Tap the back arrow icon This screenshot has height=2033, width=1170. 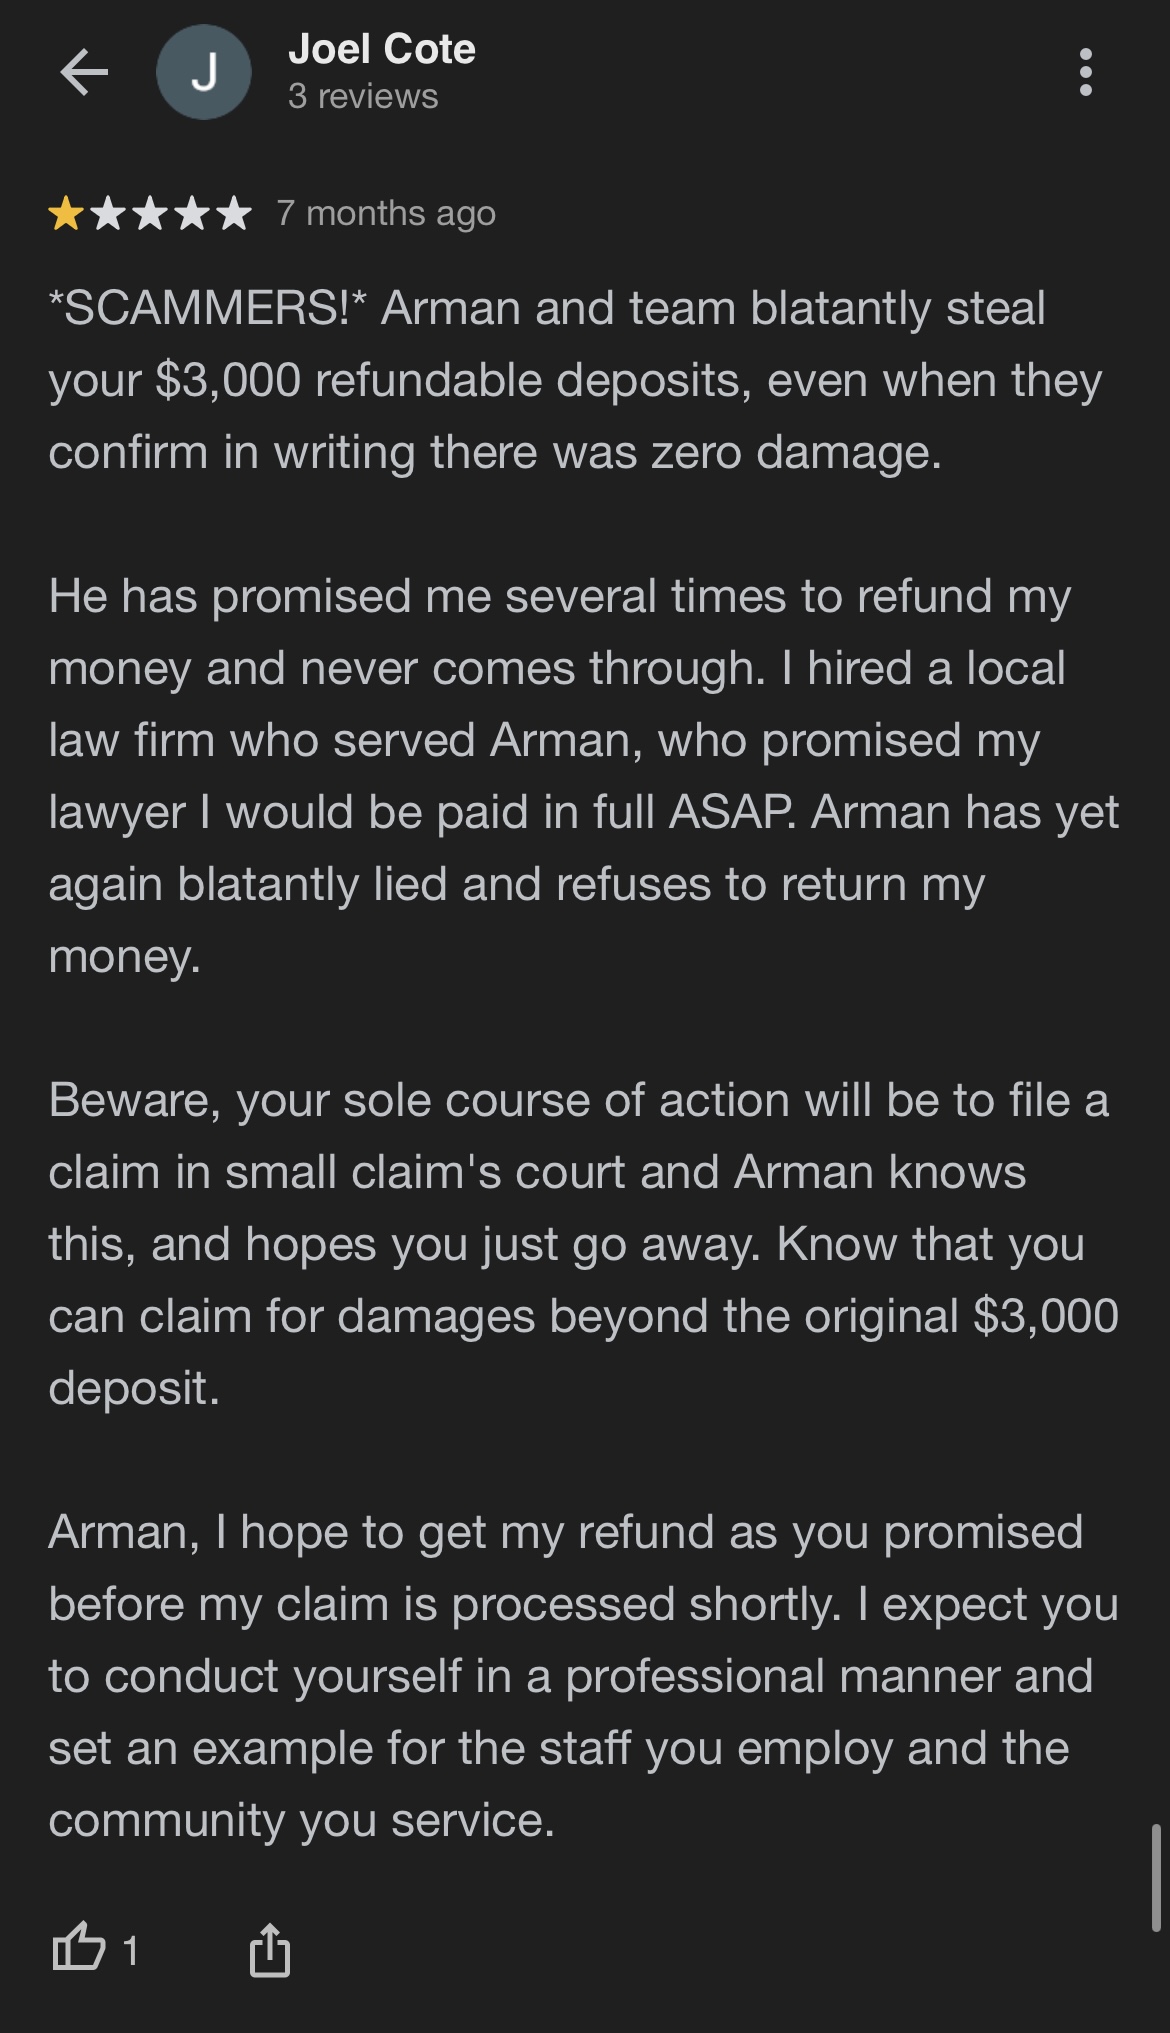84,72
